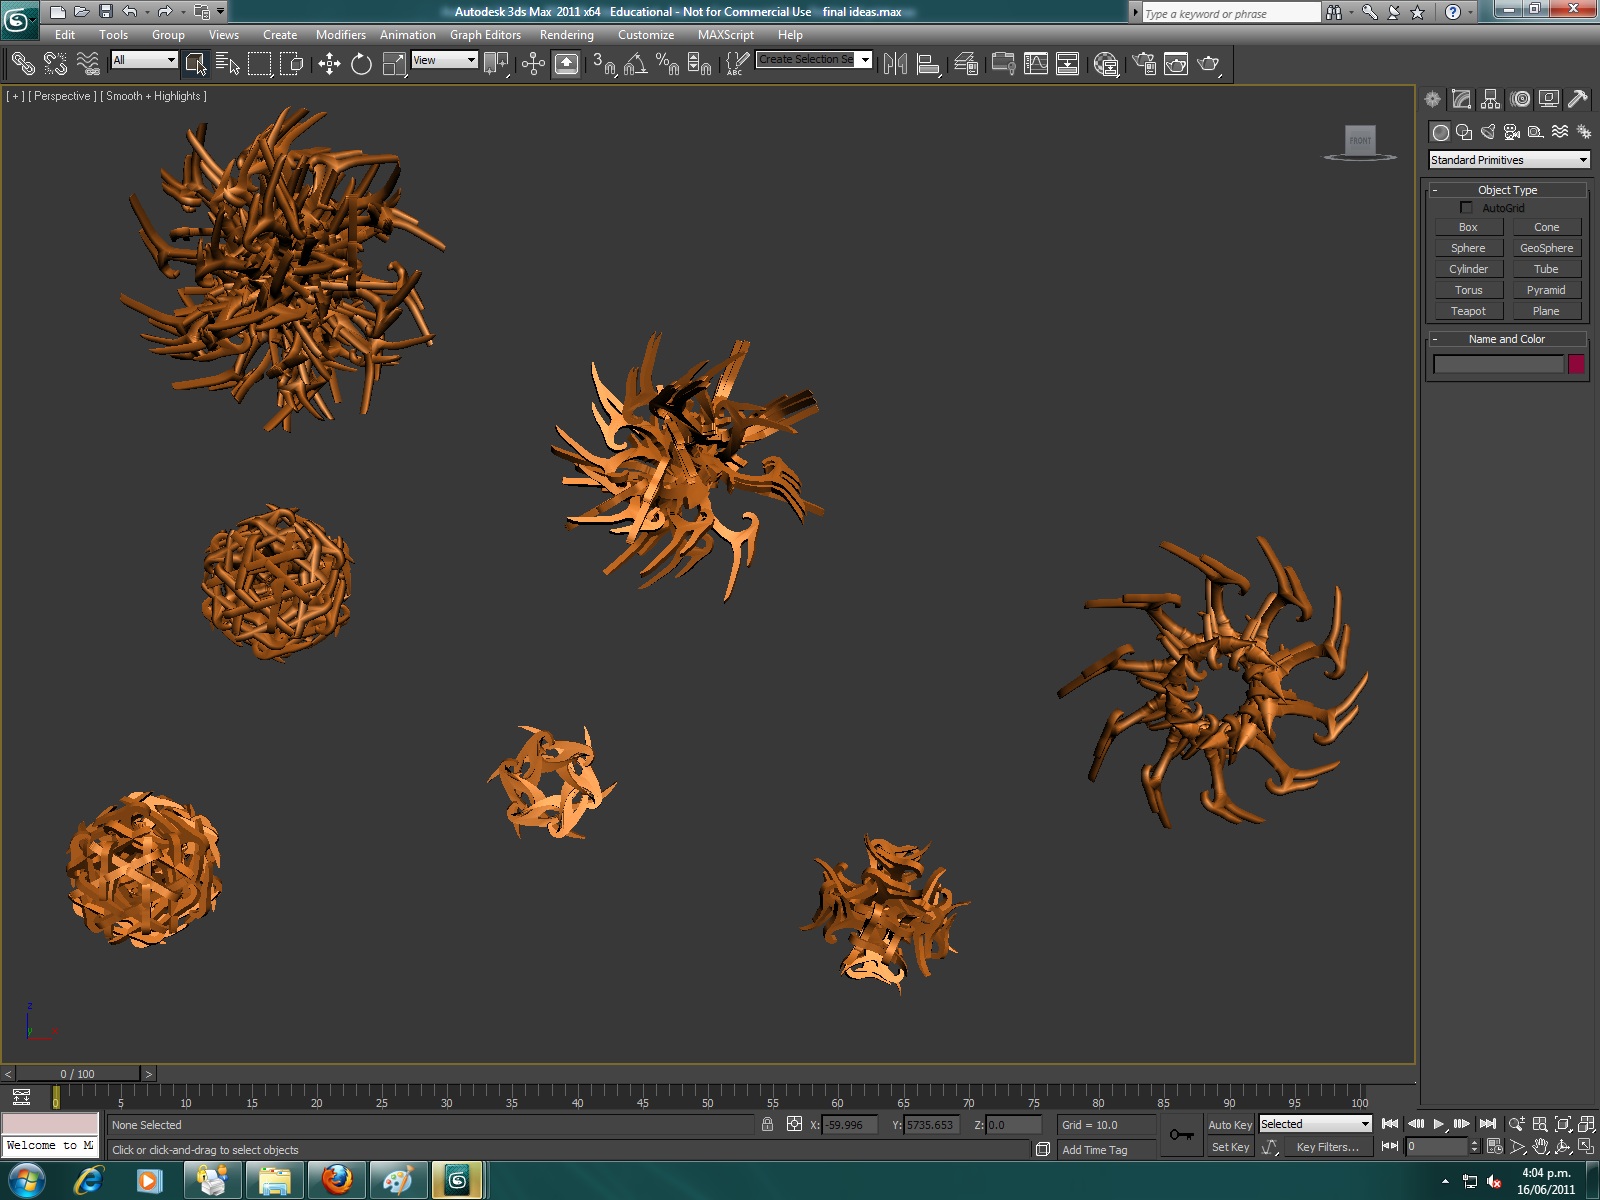Click the object color swatch
Image resolution: width=1600 pixels, height=1200 pixels.
(x=1576, y=364)
